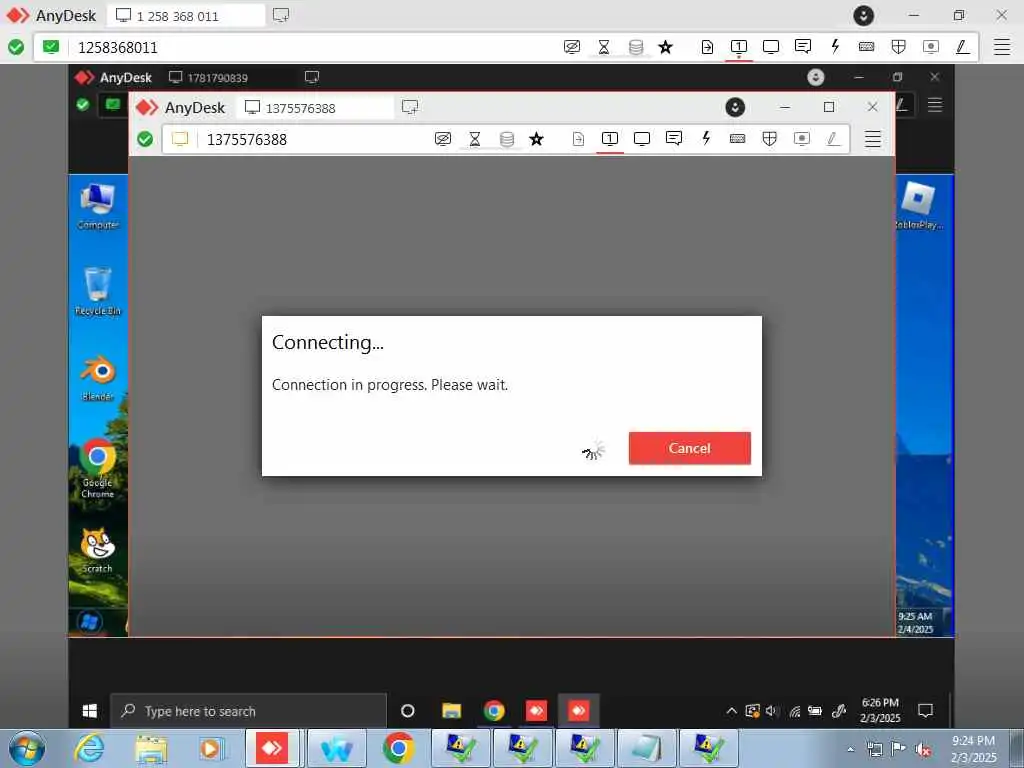Open Windows 10 notification center icon
Screen dimensions: 1024x768
click(x=925, y=711)
